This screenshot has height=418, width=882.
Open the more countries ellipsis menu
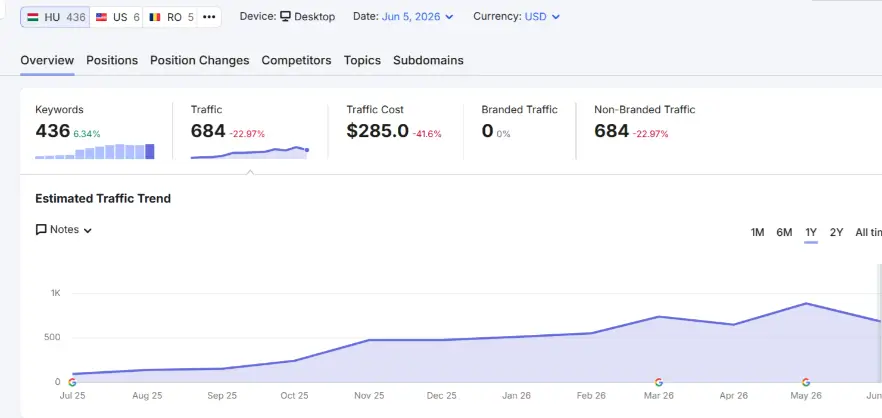pos(209,17)
